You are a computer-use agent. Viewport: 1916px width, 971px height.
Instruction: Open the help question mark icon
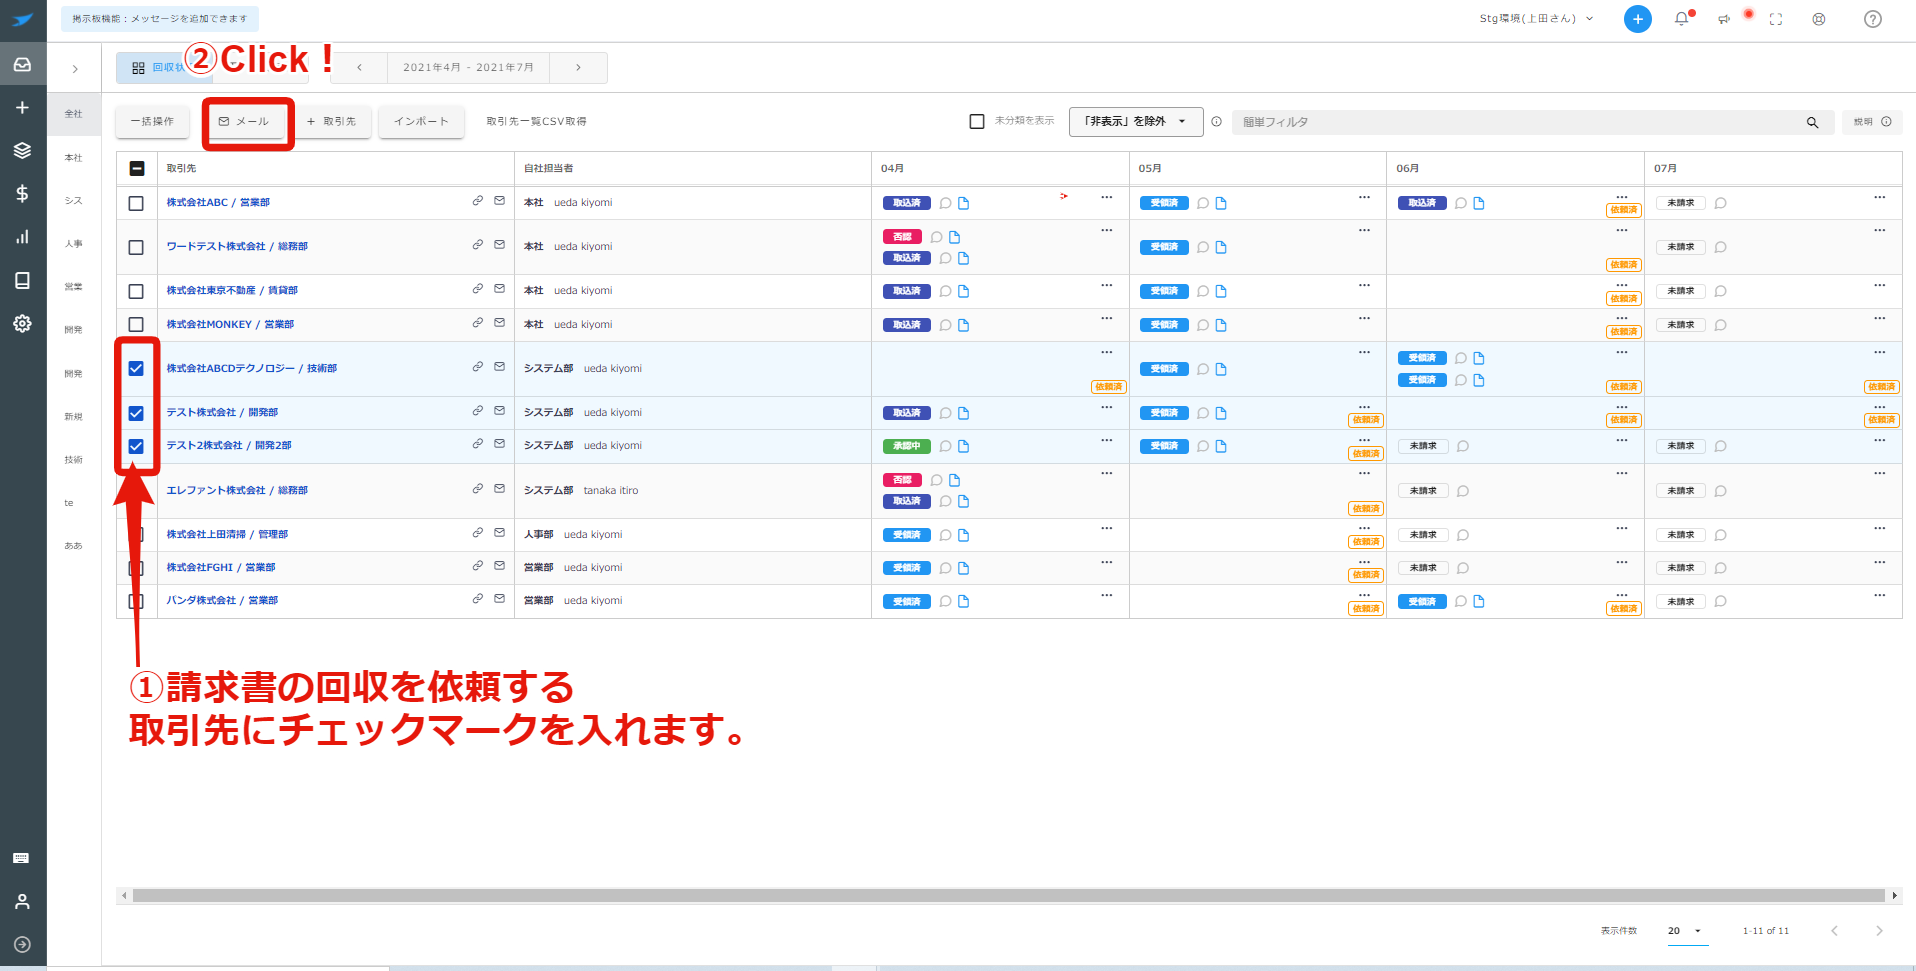click(1873, 19)
